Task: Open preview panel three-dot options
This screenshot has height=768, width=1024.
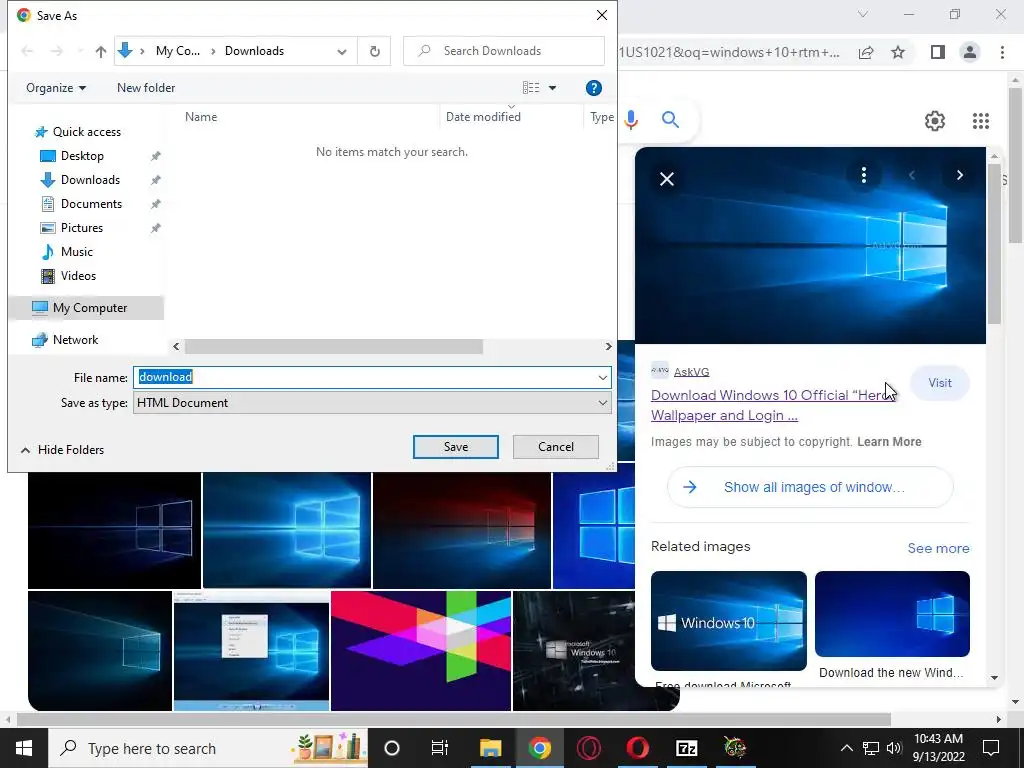Action: pos(863,175)
